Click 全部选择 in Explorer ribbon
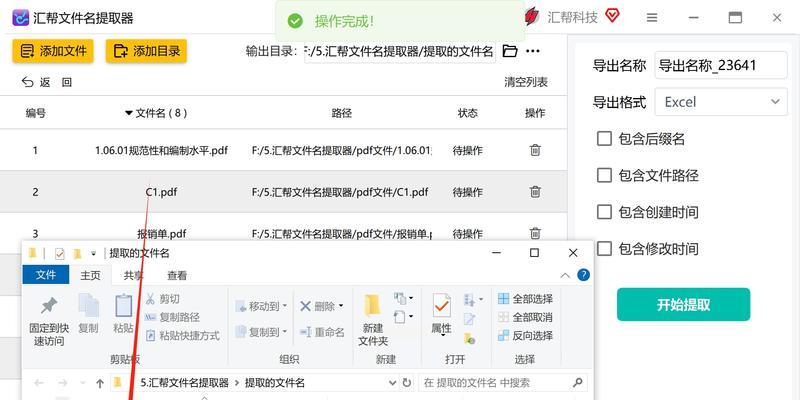The width and height of the screenshot is (800, 400). tap(526, 299)
